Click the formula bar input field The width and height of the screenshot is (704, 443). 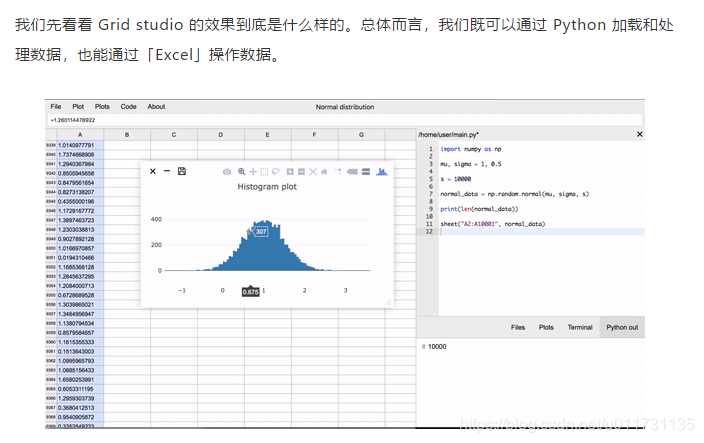(345, 120)
